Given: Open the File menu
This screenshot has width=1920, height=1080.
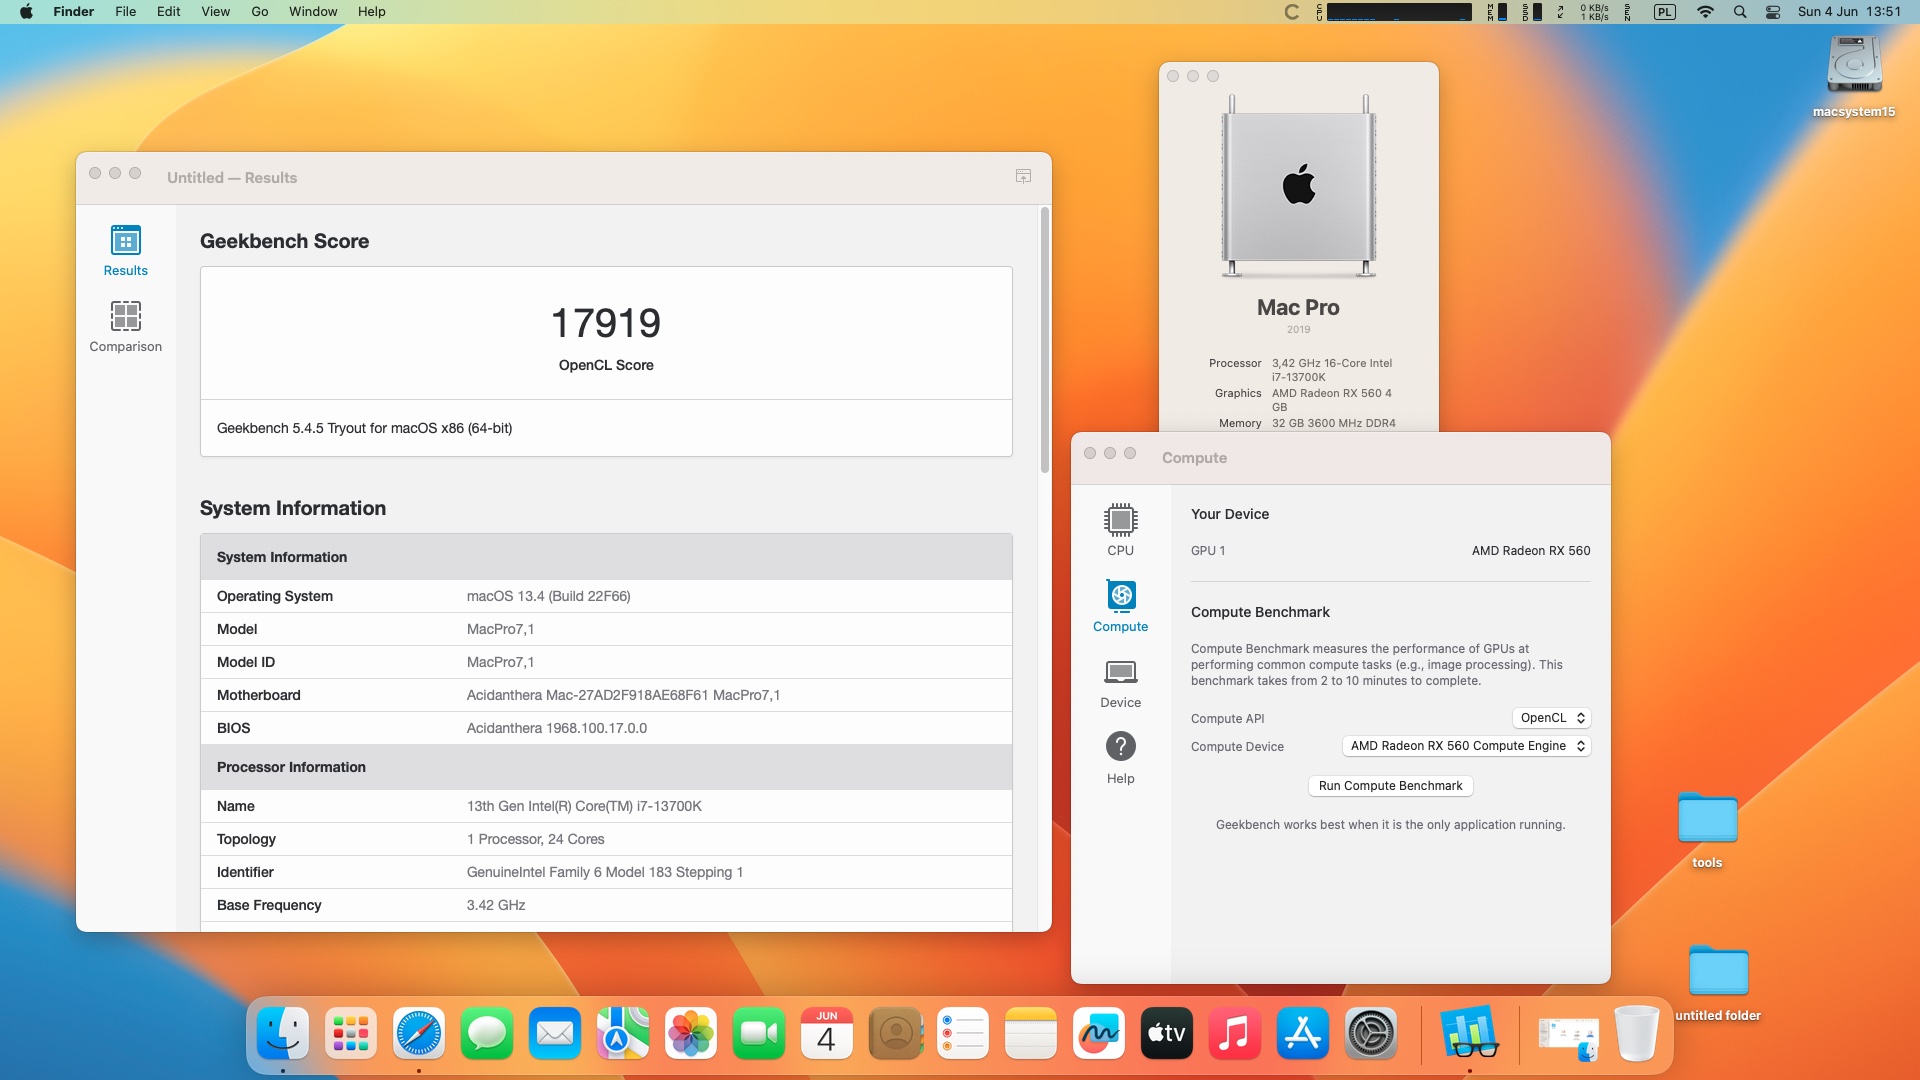Looking at the screenshot, I should coord(125,12).
